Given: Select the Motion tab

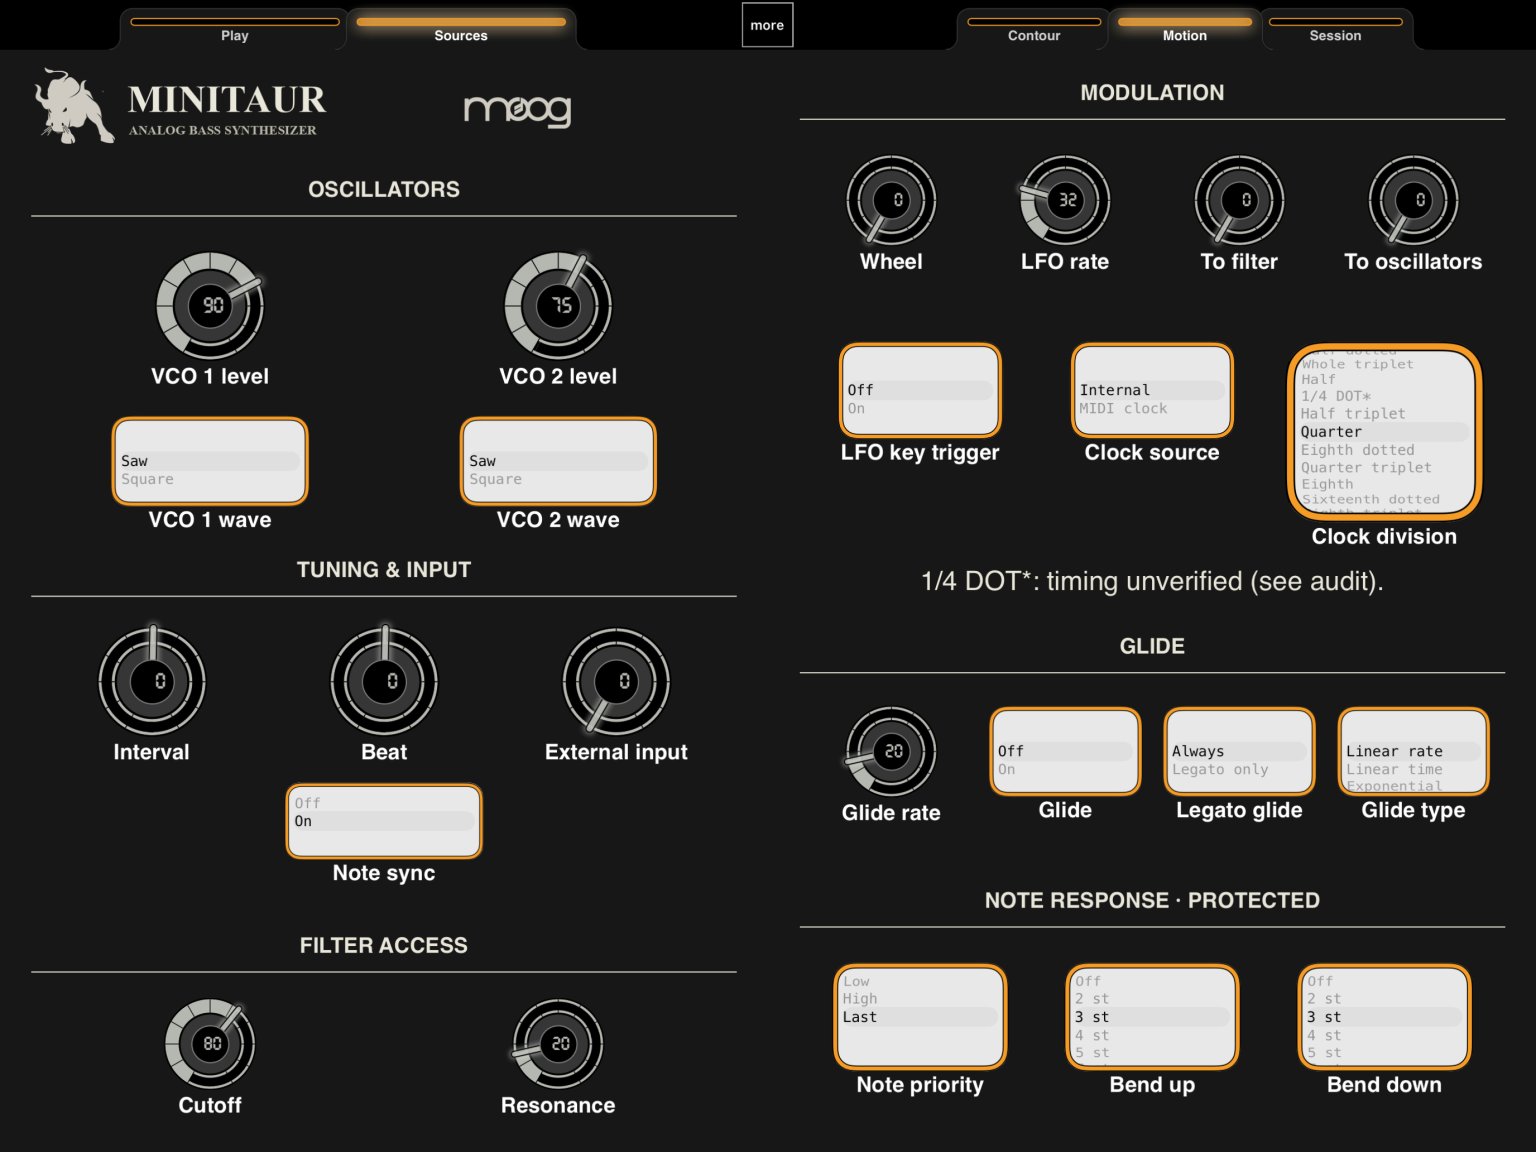Looking at the screenshot, I should click(x=1185, y=29).
